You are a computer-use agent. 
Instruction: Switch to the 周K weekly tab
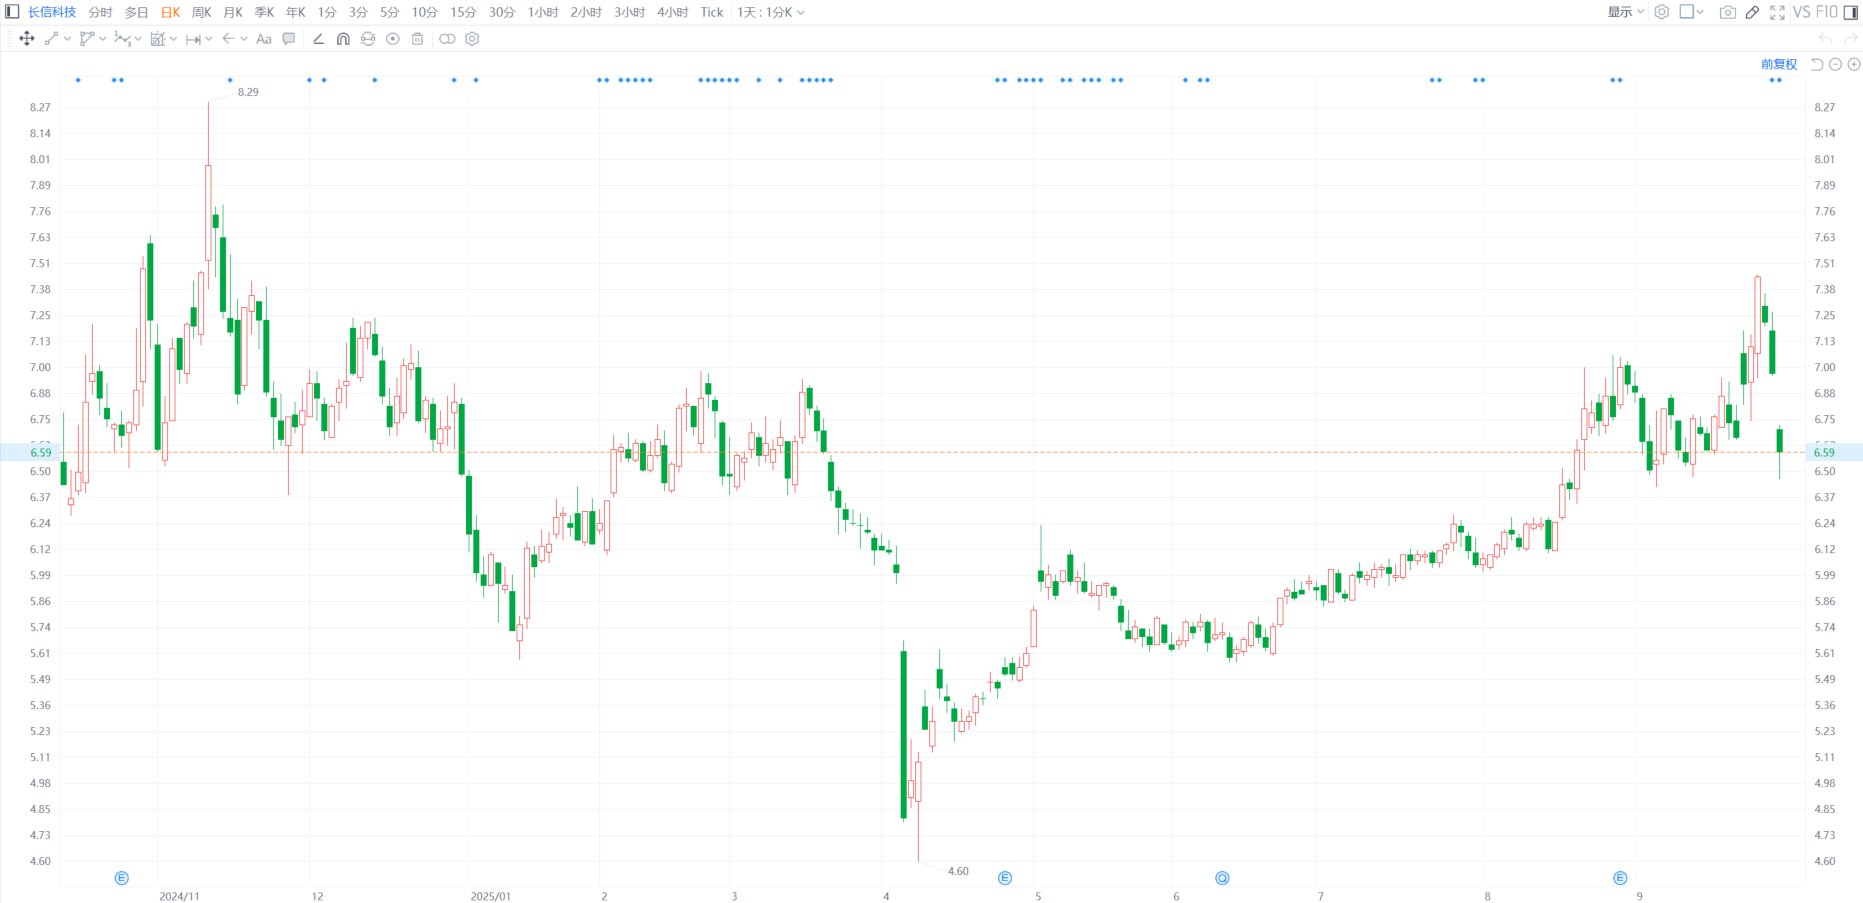click(201, 12)
